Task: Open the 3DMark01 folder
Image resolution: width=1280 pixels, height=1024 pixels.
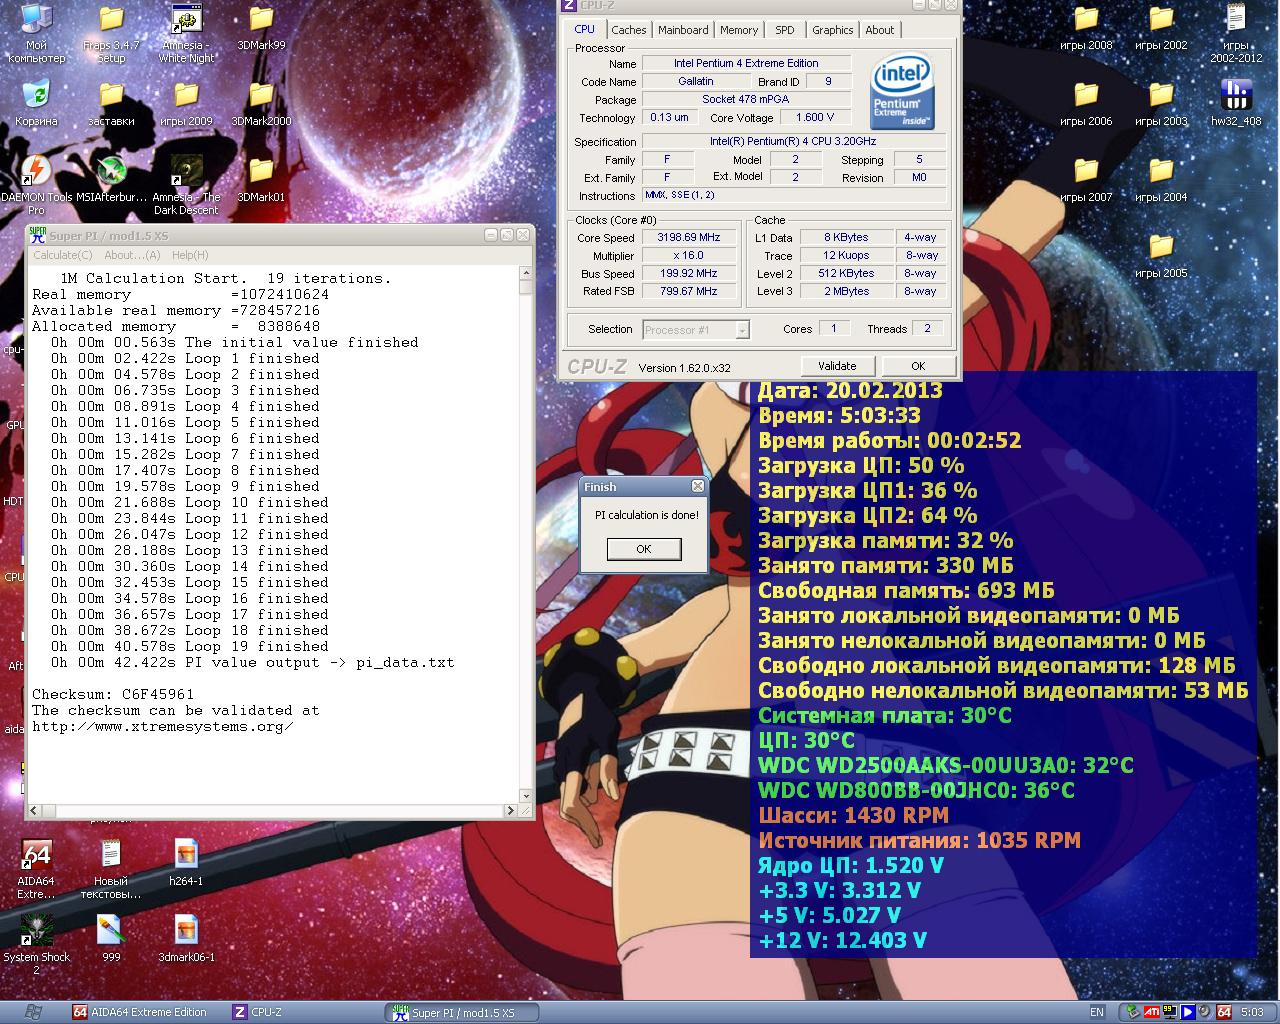Action: coord(261,179)
